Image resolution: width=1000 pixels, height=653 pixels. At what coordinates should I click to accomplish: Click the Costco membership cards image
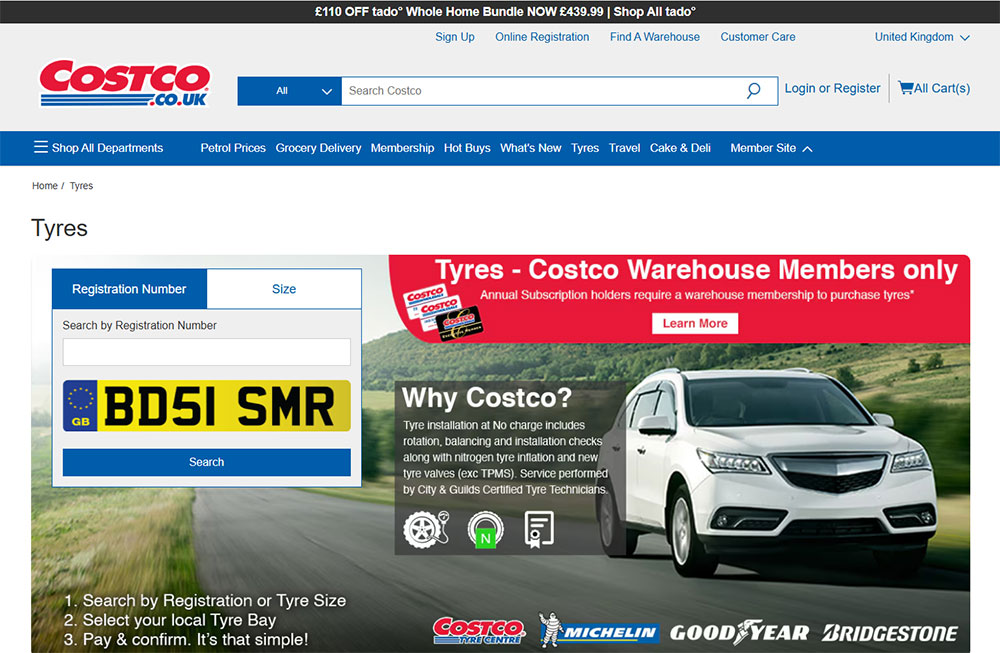(443, 313)
